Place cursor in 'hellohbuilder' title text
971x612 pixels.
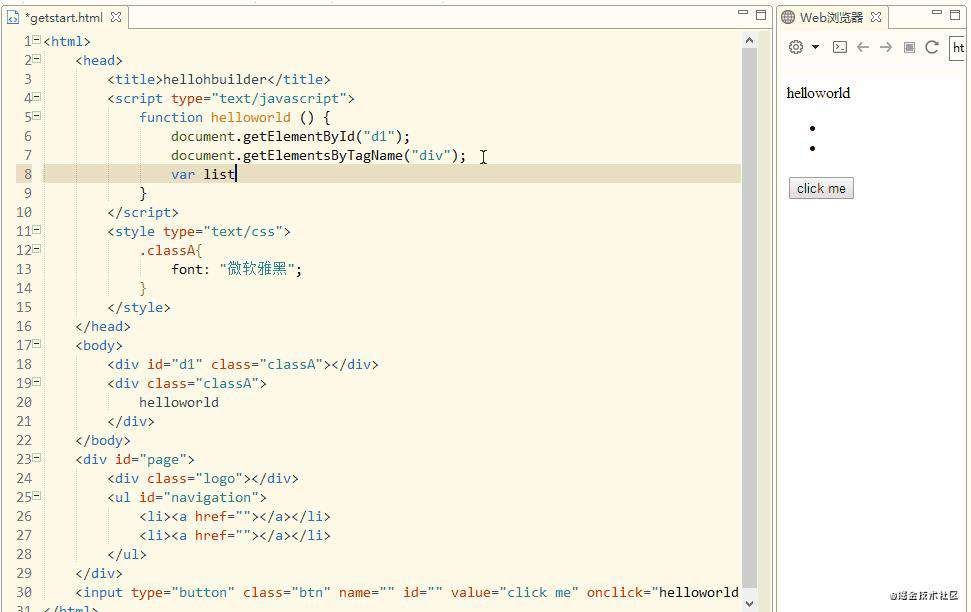coord(215,79)
